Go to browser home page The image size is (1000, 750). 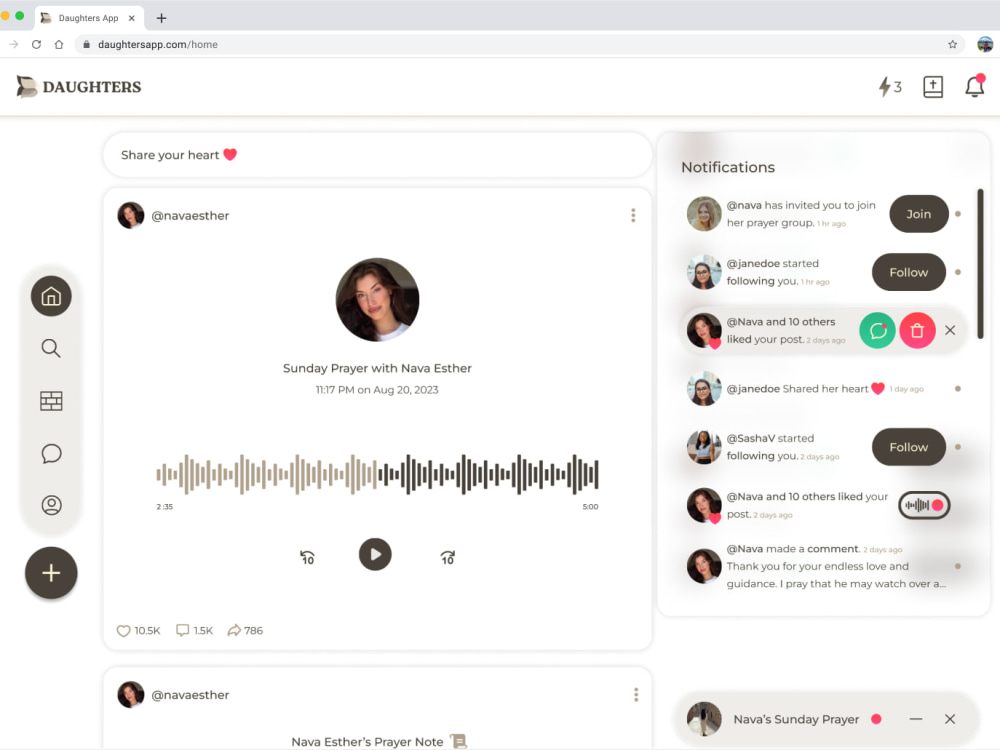[x=59, y=45]
